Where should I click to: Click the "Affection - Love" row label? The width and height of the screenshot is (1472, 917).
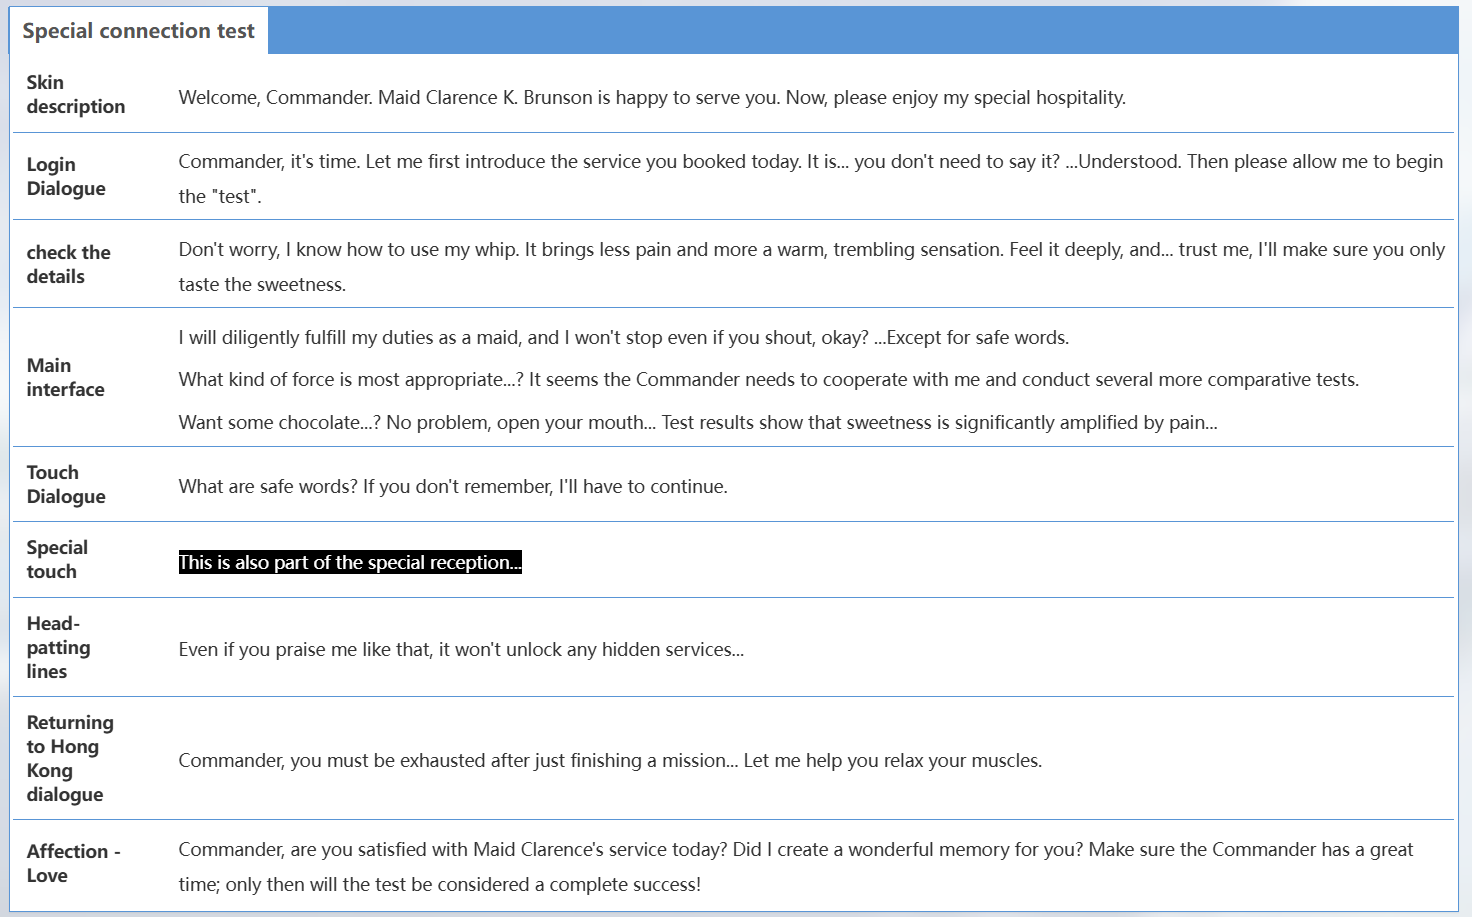pyautogui.click(x=74, y=863)
